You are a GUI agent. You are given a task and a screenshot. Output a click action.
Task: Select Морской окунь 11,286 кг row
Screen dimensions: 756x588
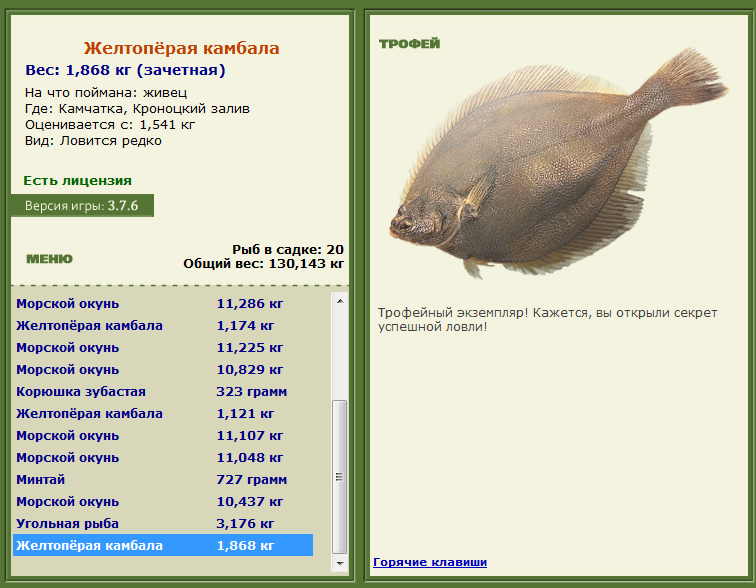[x=163, y=304]
